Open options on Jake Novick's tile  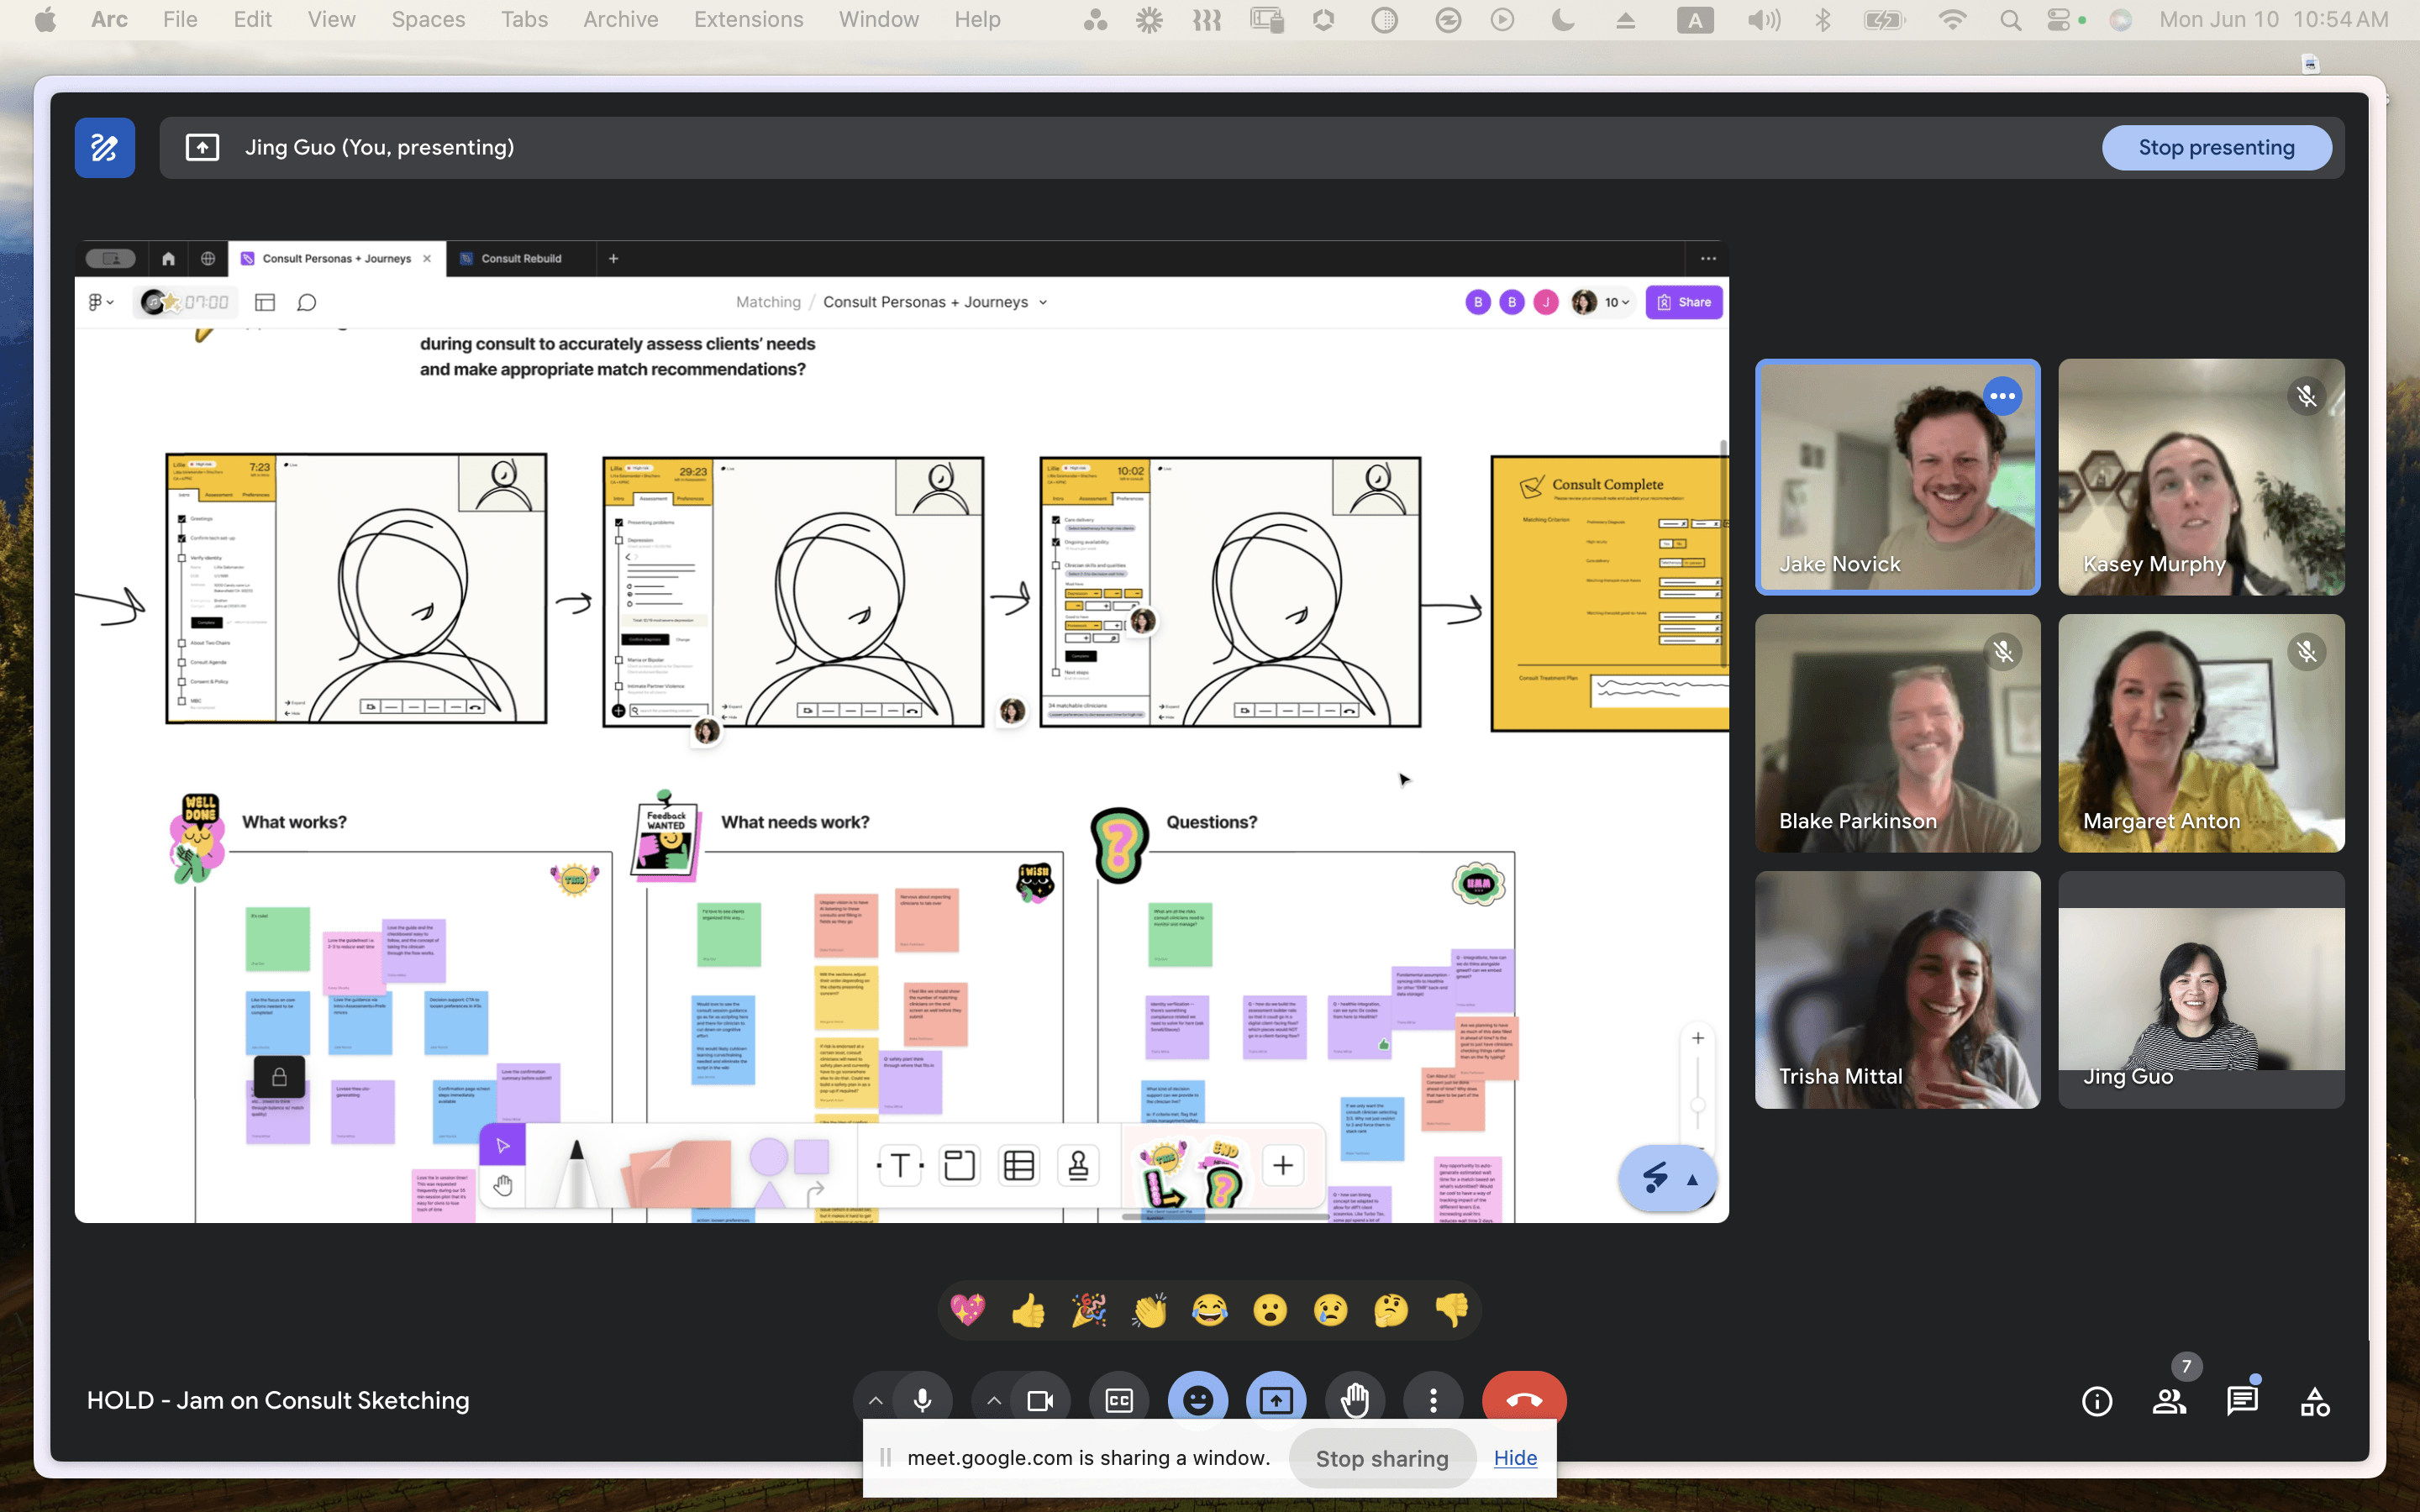[2002, 396]
